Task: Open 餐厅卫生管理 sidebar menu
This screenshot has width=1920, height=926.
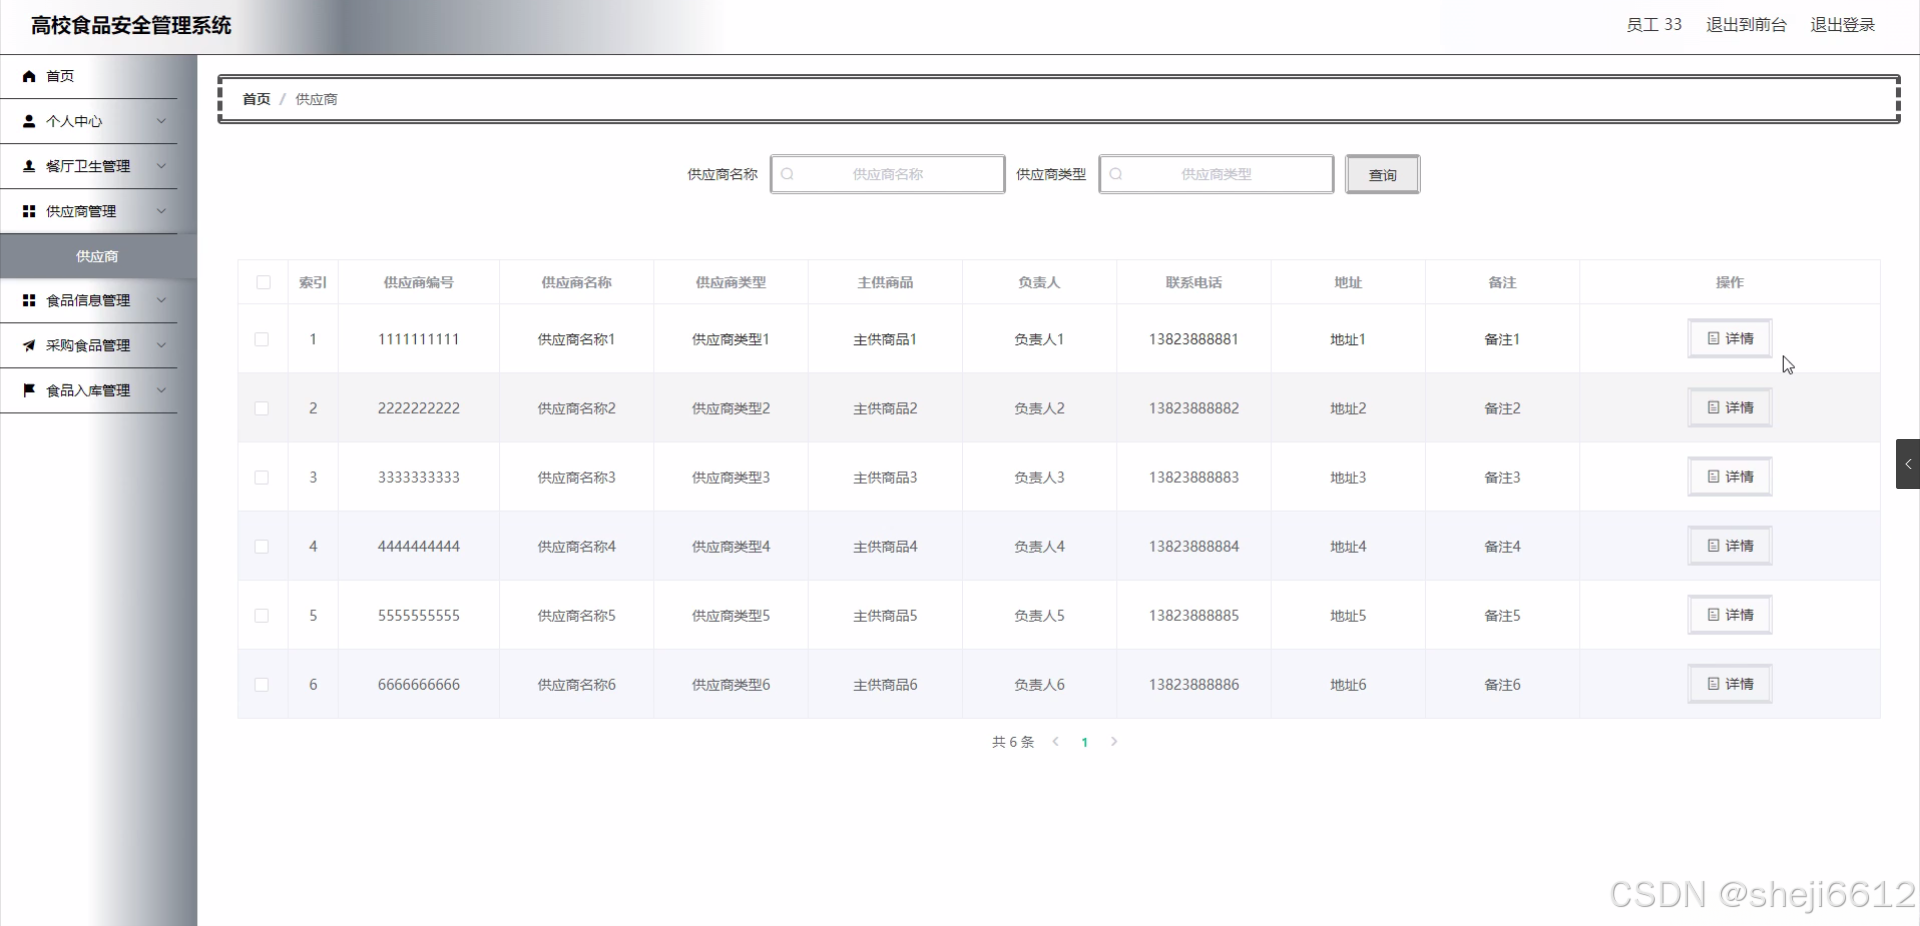Action: [x=89, y=166]
